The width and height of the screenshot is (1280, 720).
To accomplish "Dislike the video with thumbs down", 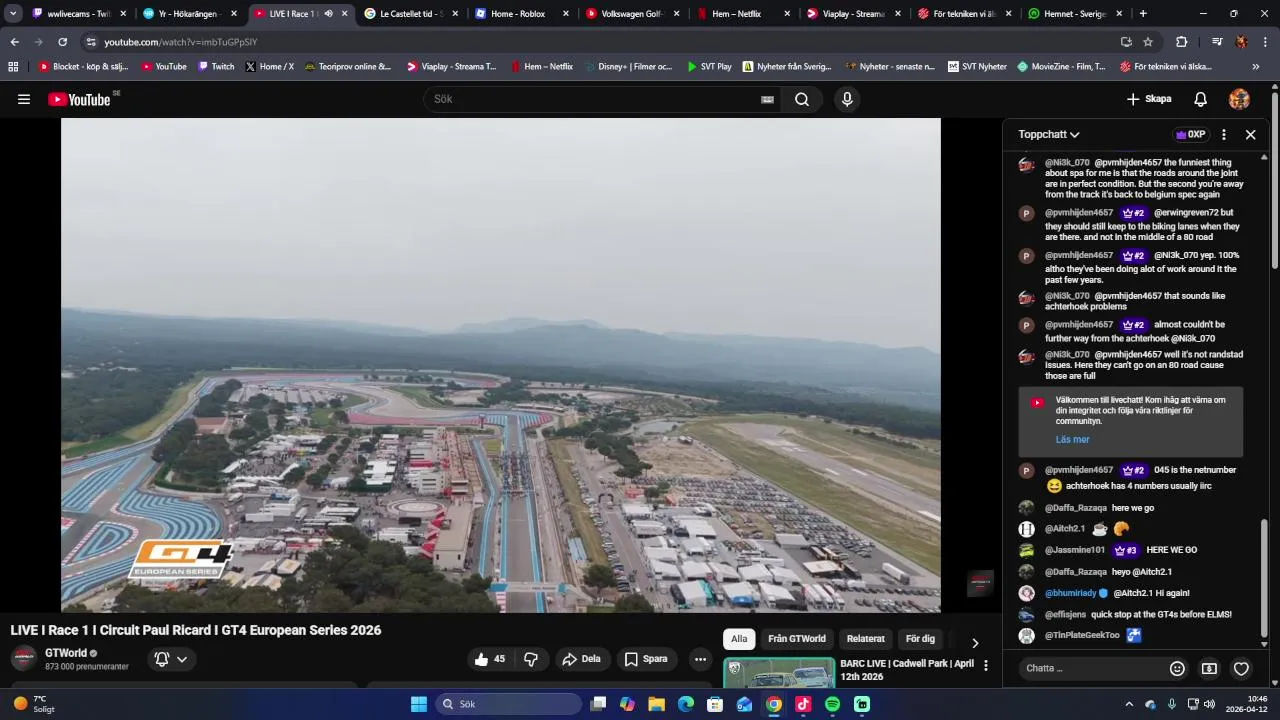I will pos(531,659).
